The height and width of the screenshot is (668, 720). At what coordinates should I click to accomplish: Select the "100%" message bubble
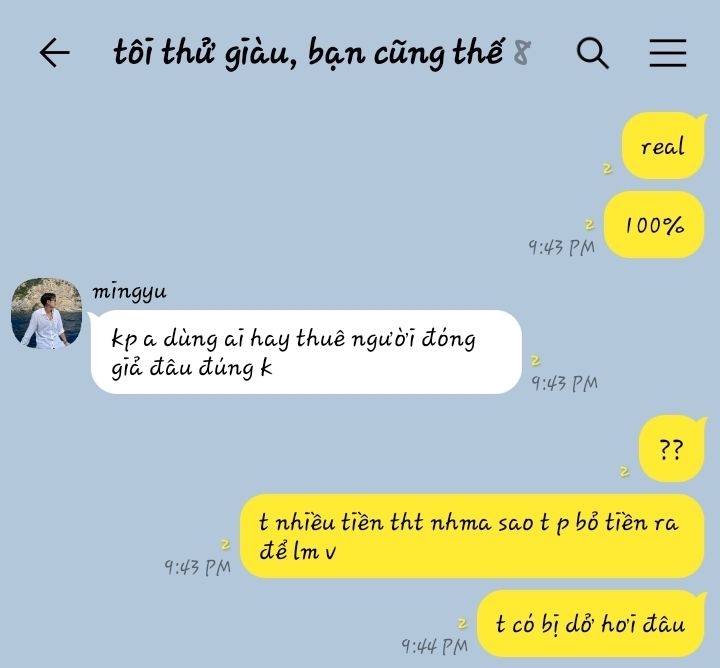point(654,225)
